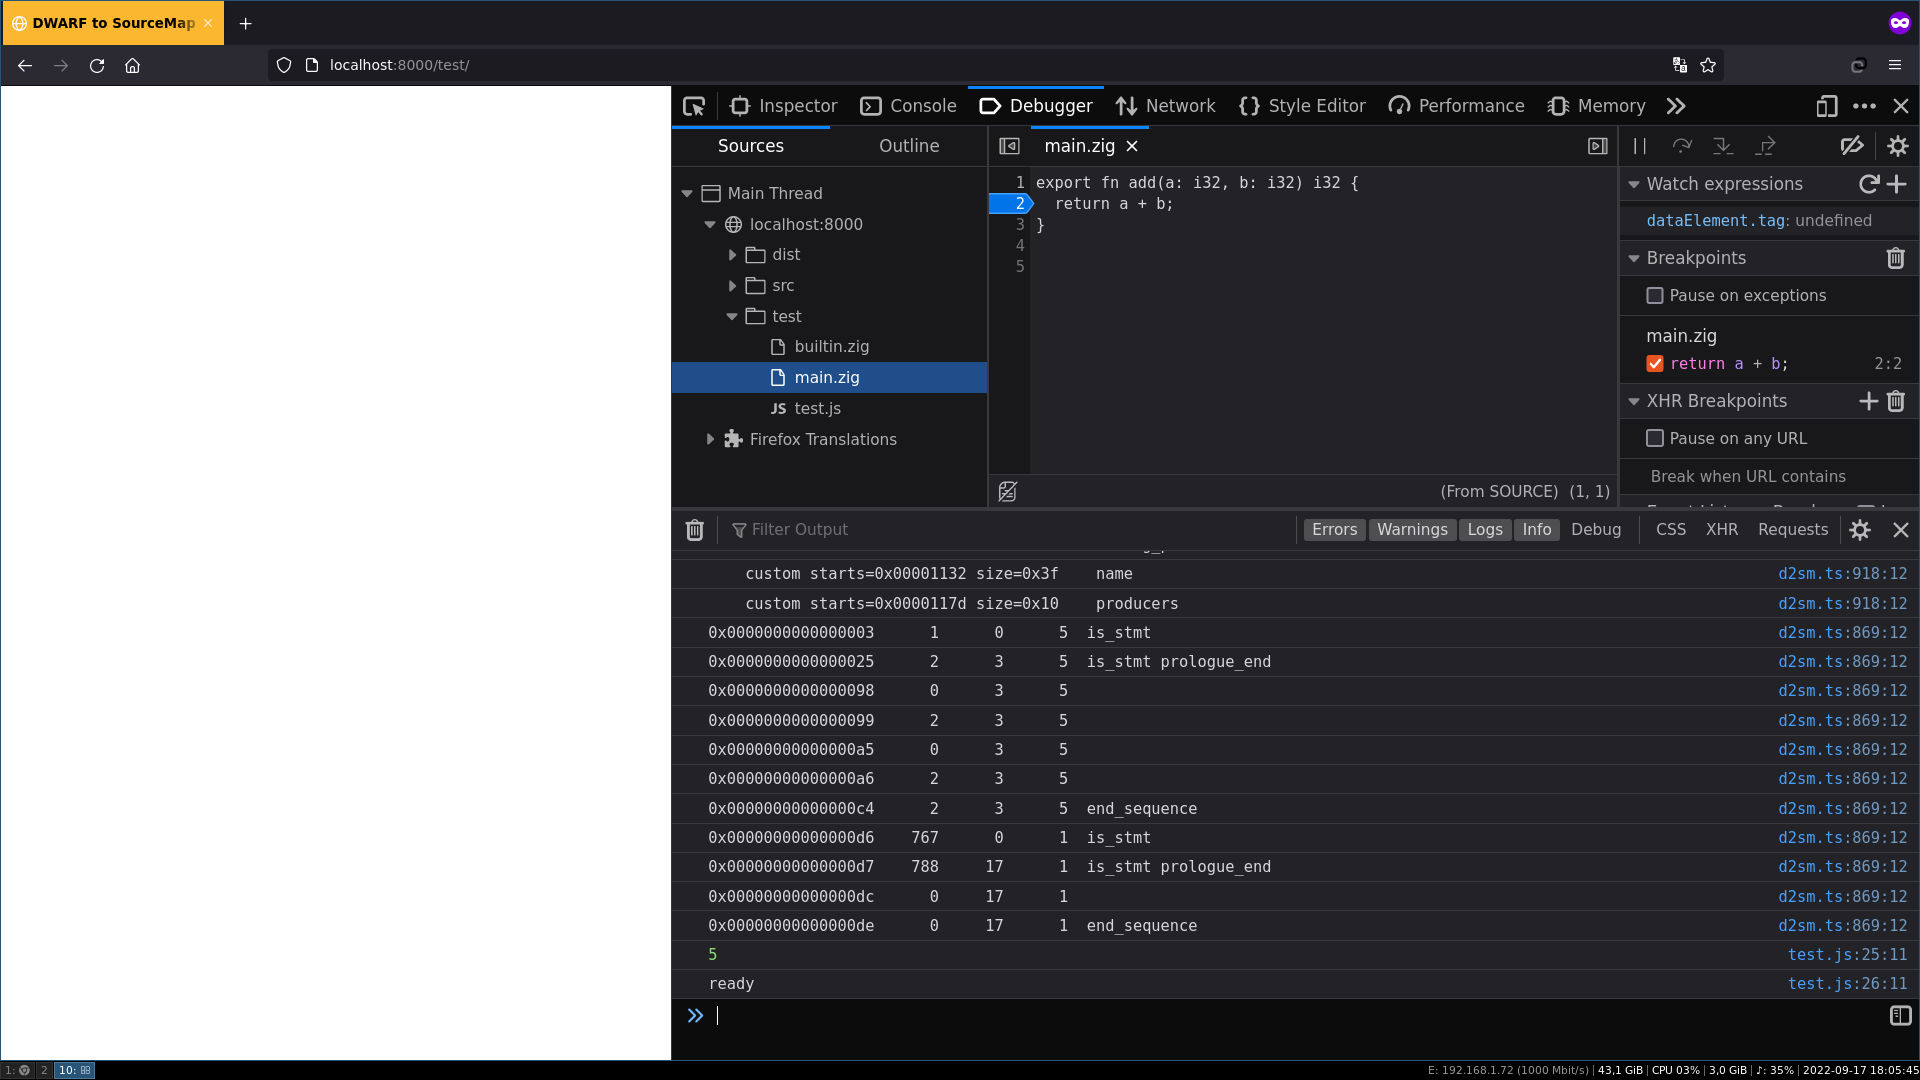Switch to the Network tab
Viewport: 1920px width, 1080px height.
1166,106
